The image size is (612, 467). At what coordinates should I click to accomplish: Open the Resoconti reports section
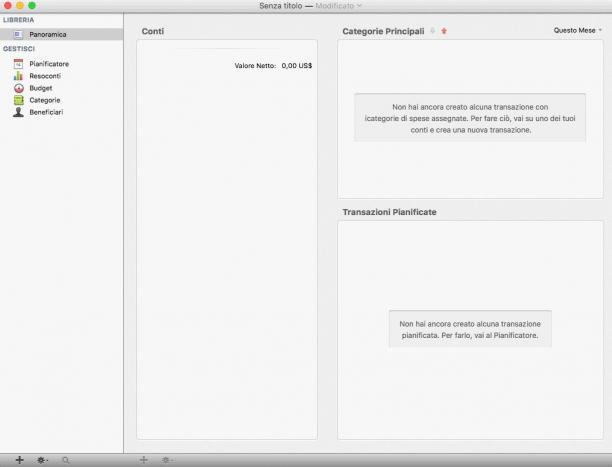45,76
